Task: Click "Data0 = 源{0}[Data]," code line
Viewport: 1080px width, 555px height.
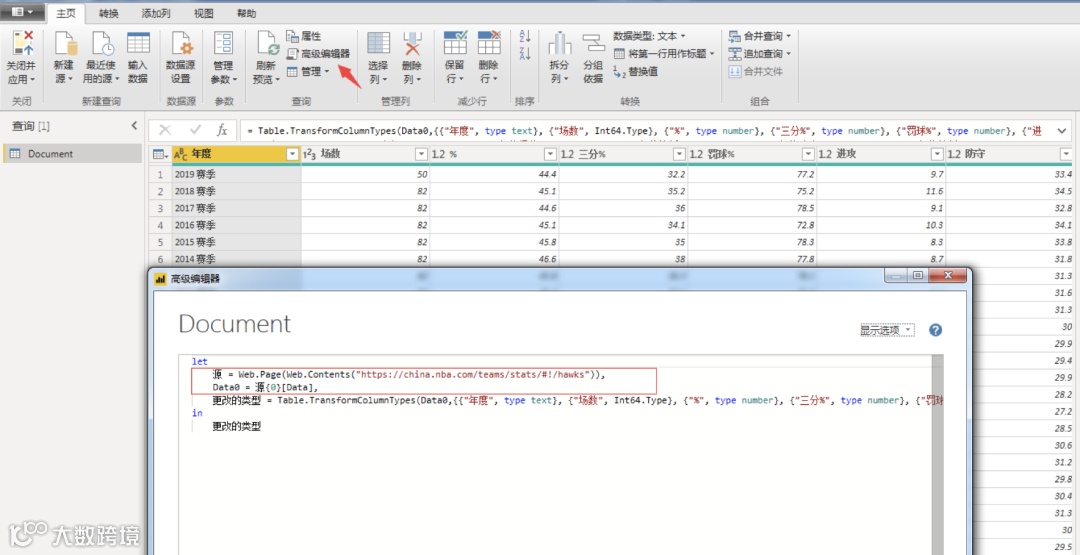Action: point(265,388)
